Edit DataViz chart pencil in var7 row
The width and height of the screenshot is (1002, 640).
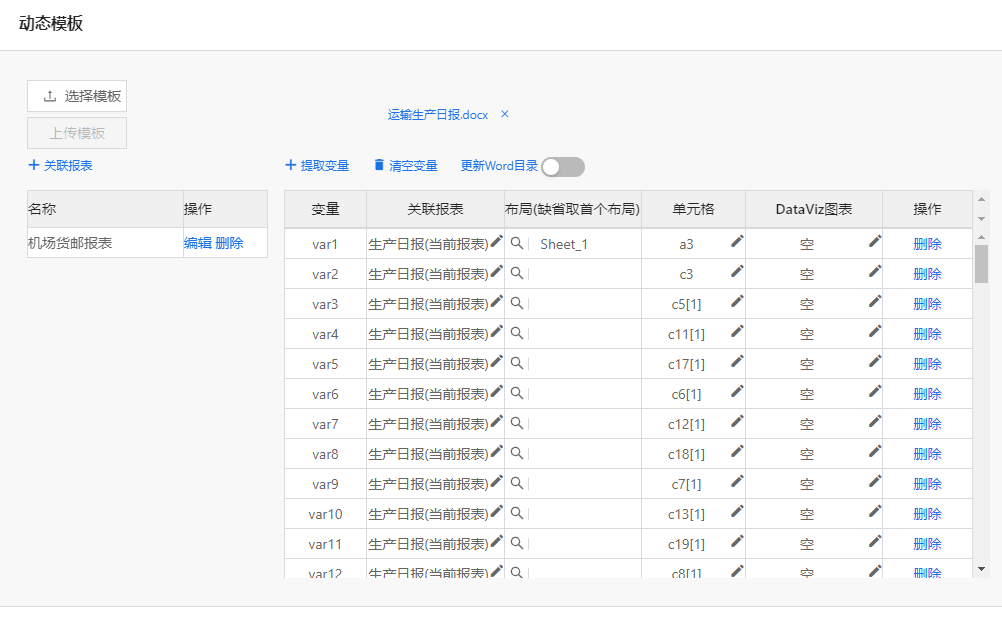click(875, 421)
